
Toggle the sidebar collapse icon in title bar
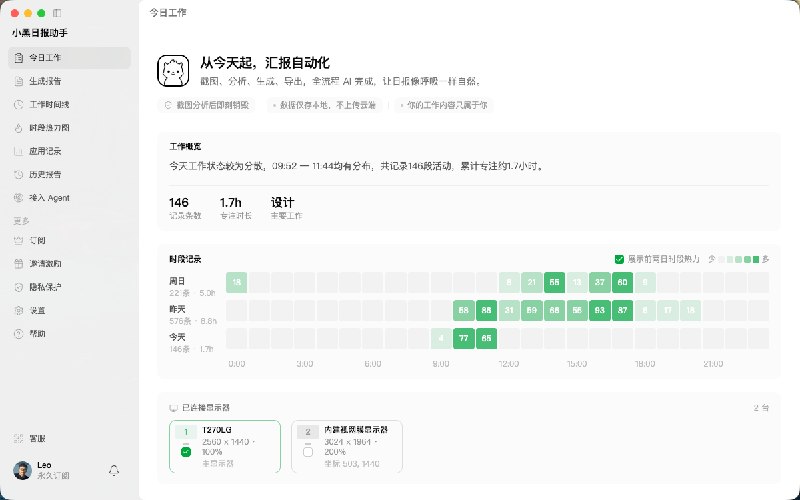pyautogui.click(x=57, y=13)
